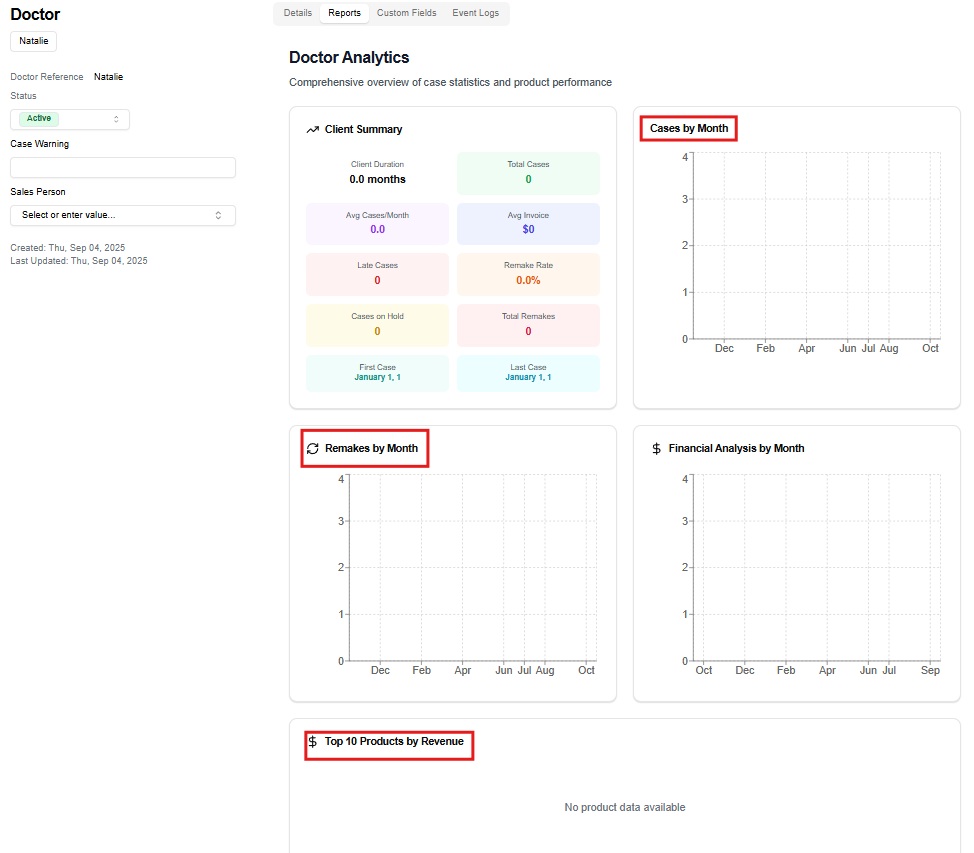974x853 pixels.
Task: Click the Client Summary trend icon
Action: pyautogui.click(x=313, y=130)
